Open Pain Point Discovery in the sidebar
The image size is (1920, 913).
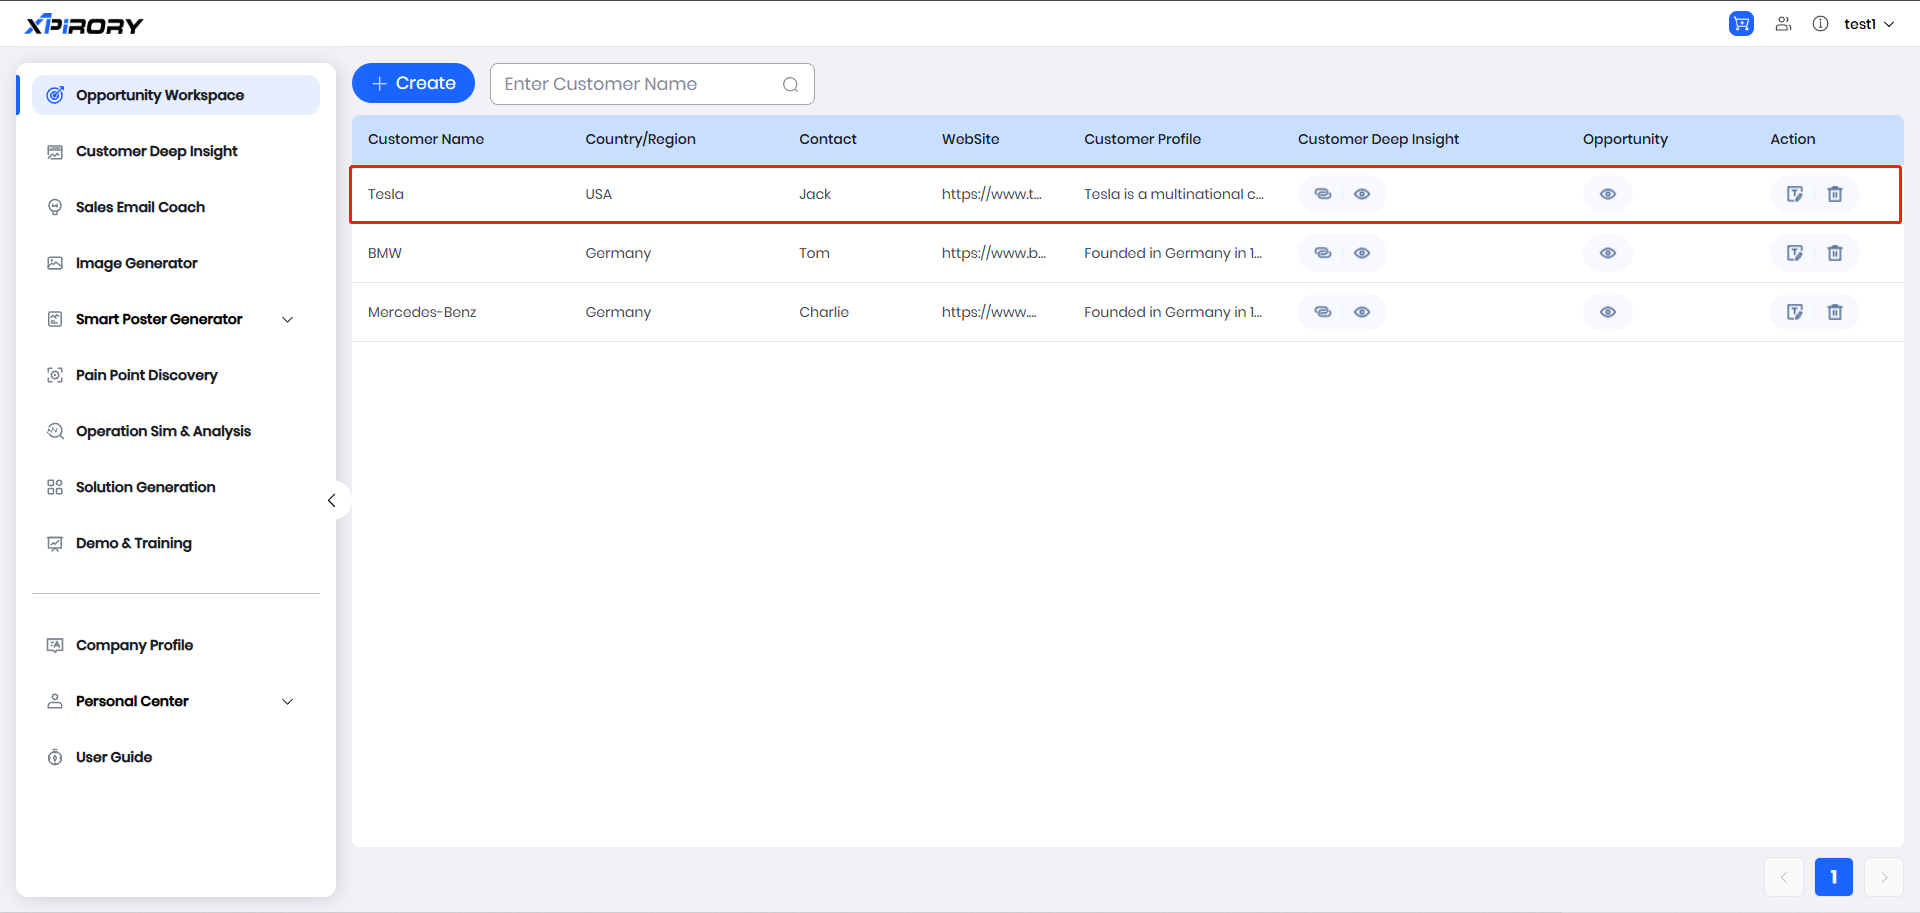(x=146, y=375)
